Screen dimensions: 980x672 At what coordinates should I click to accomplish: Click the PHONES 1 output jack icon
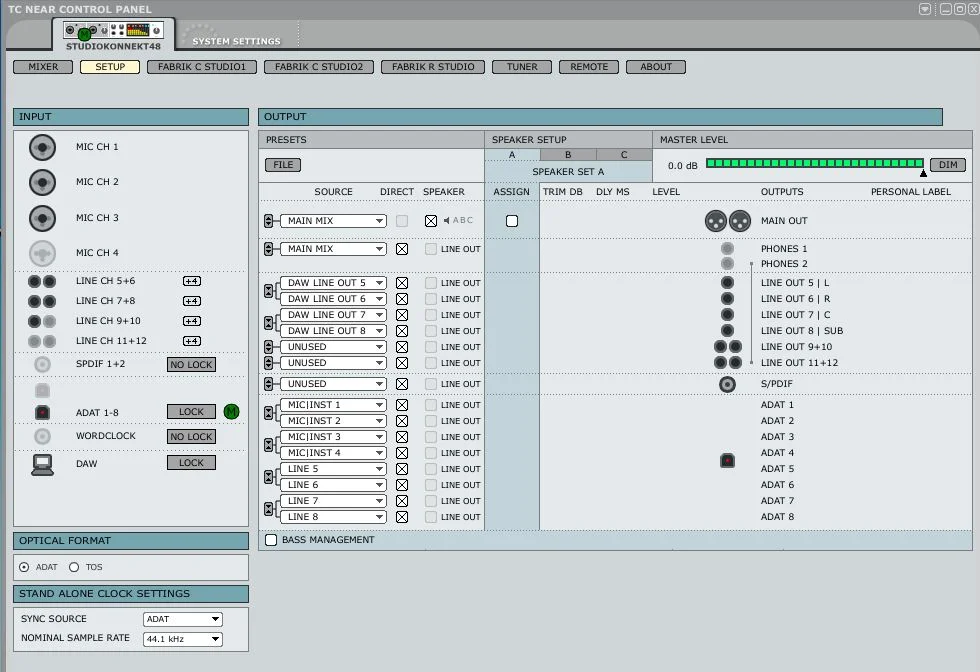point(727,248)
